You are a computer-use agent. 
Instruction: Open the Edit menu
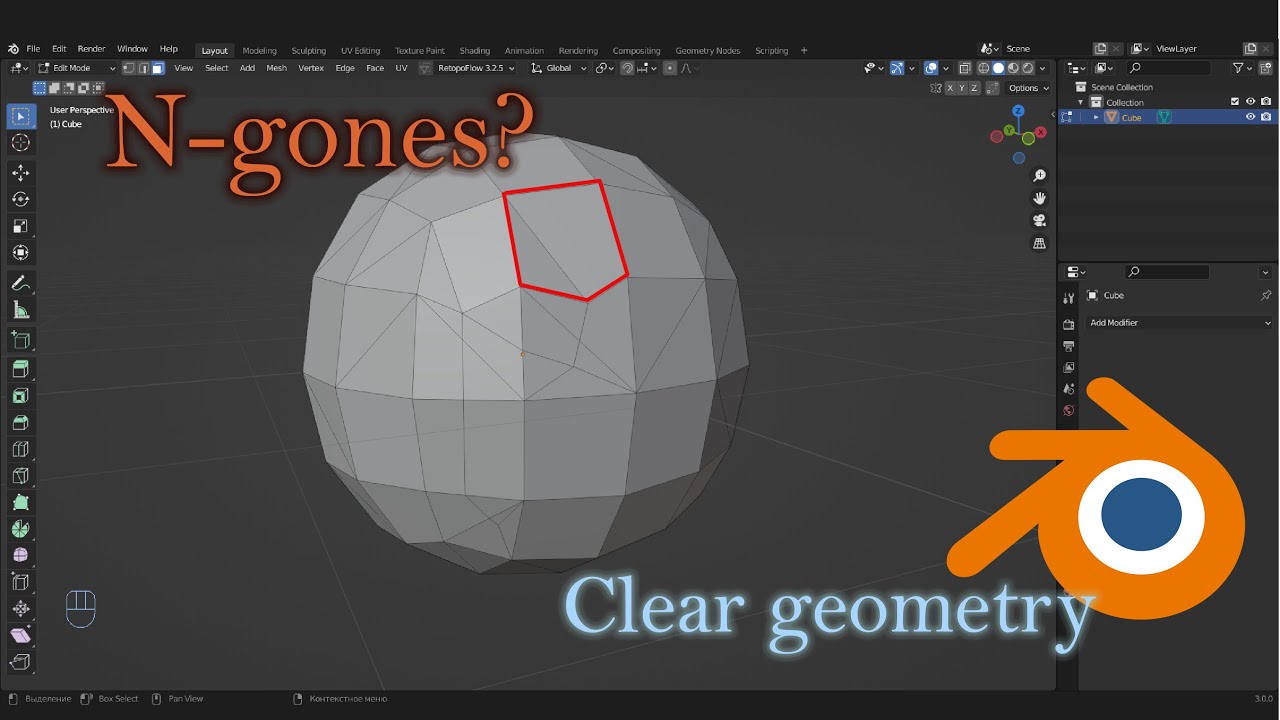coord(59,48)
